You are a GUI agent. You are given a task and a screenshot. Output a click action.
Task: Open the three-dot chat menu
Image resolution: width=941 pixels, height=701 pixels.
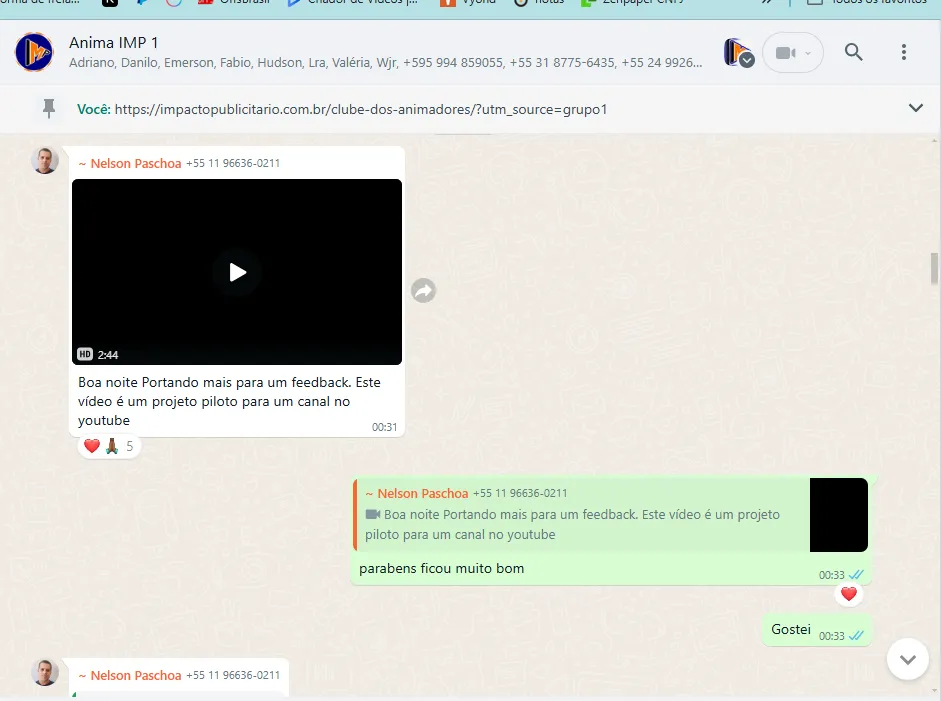[x=904, y=52]
